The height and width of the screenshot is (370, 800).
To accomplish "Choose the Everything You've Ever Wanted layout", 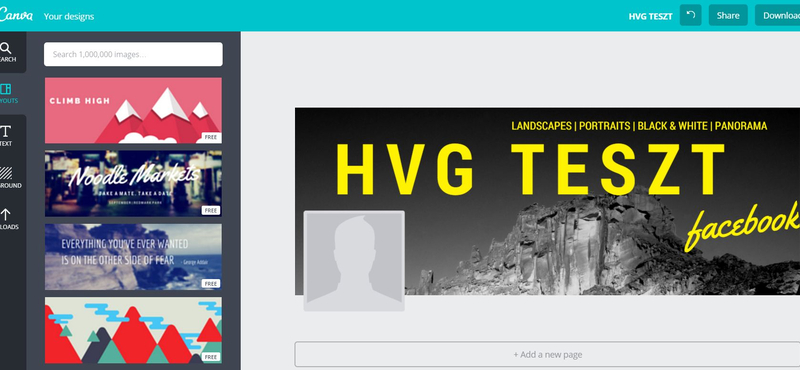I will [133, 257].
